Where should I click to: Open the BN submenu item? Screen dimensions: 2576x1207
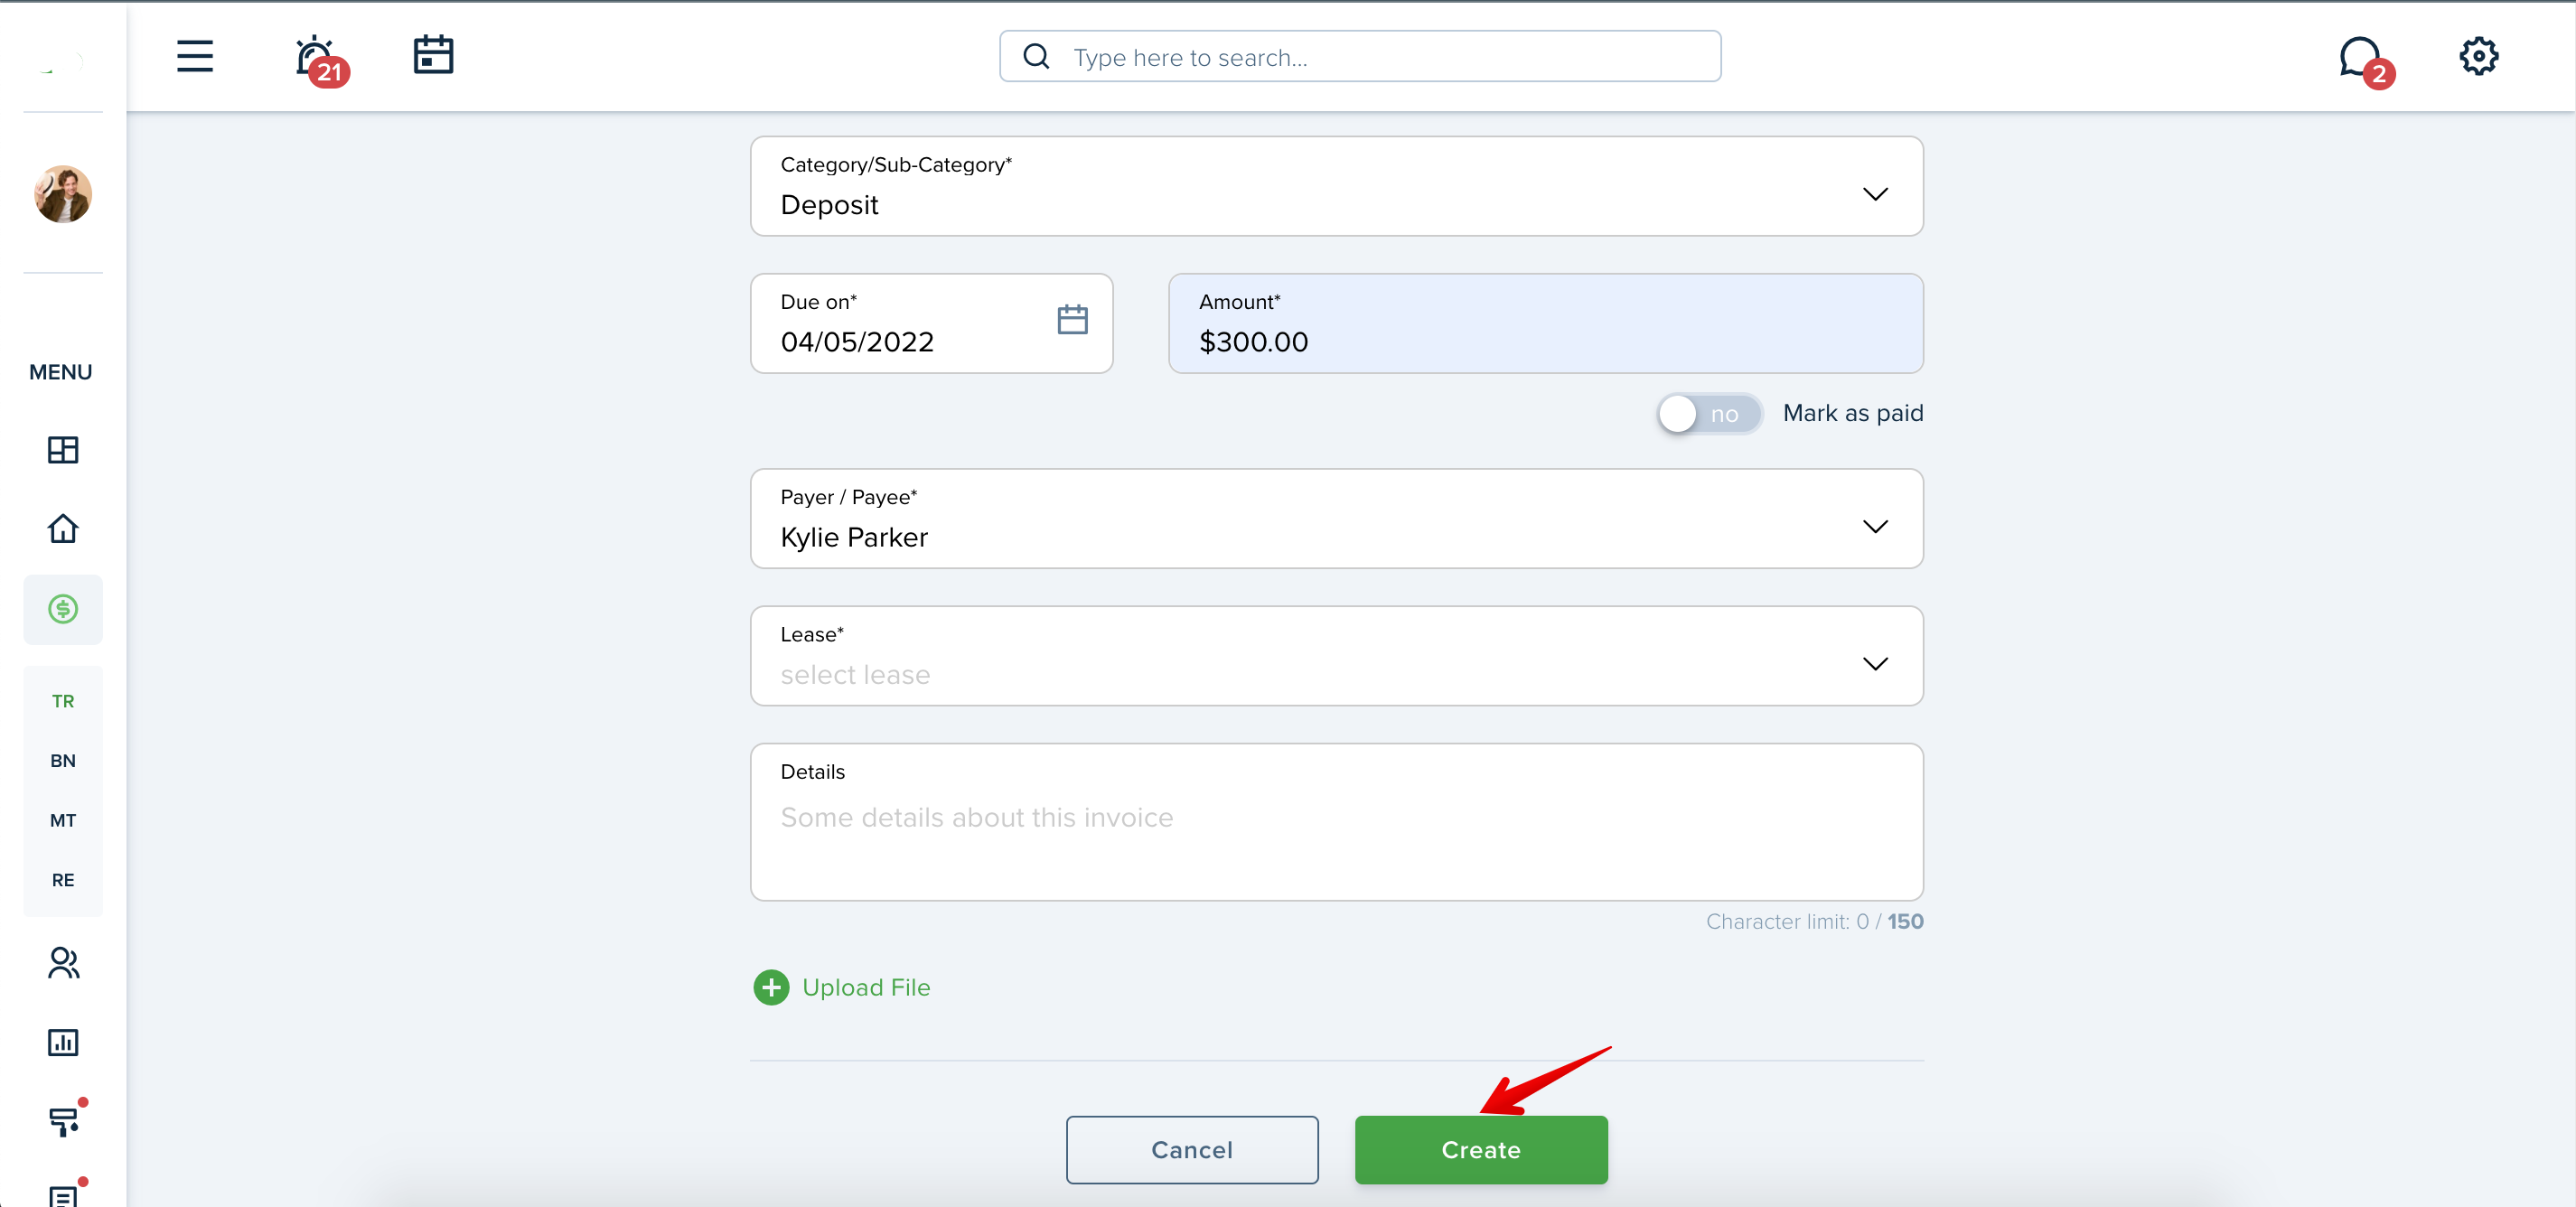tap(63, 761)
